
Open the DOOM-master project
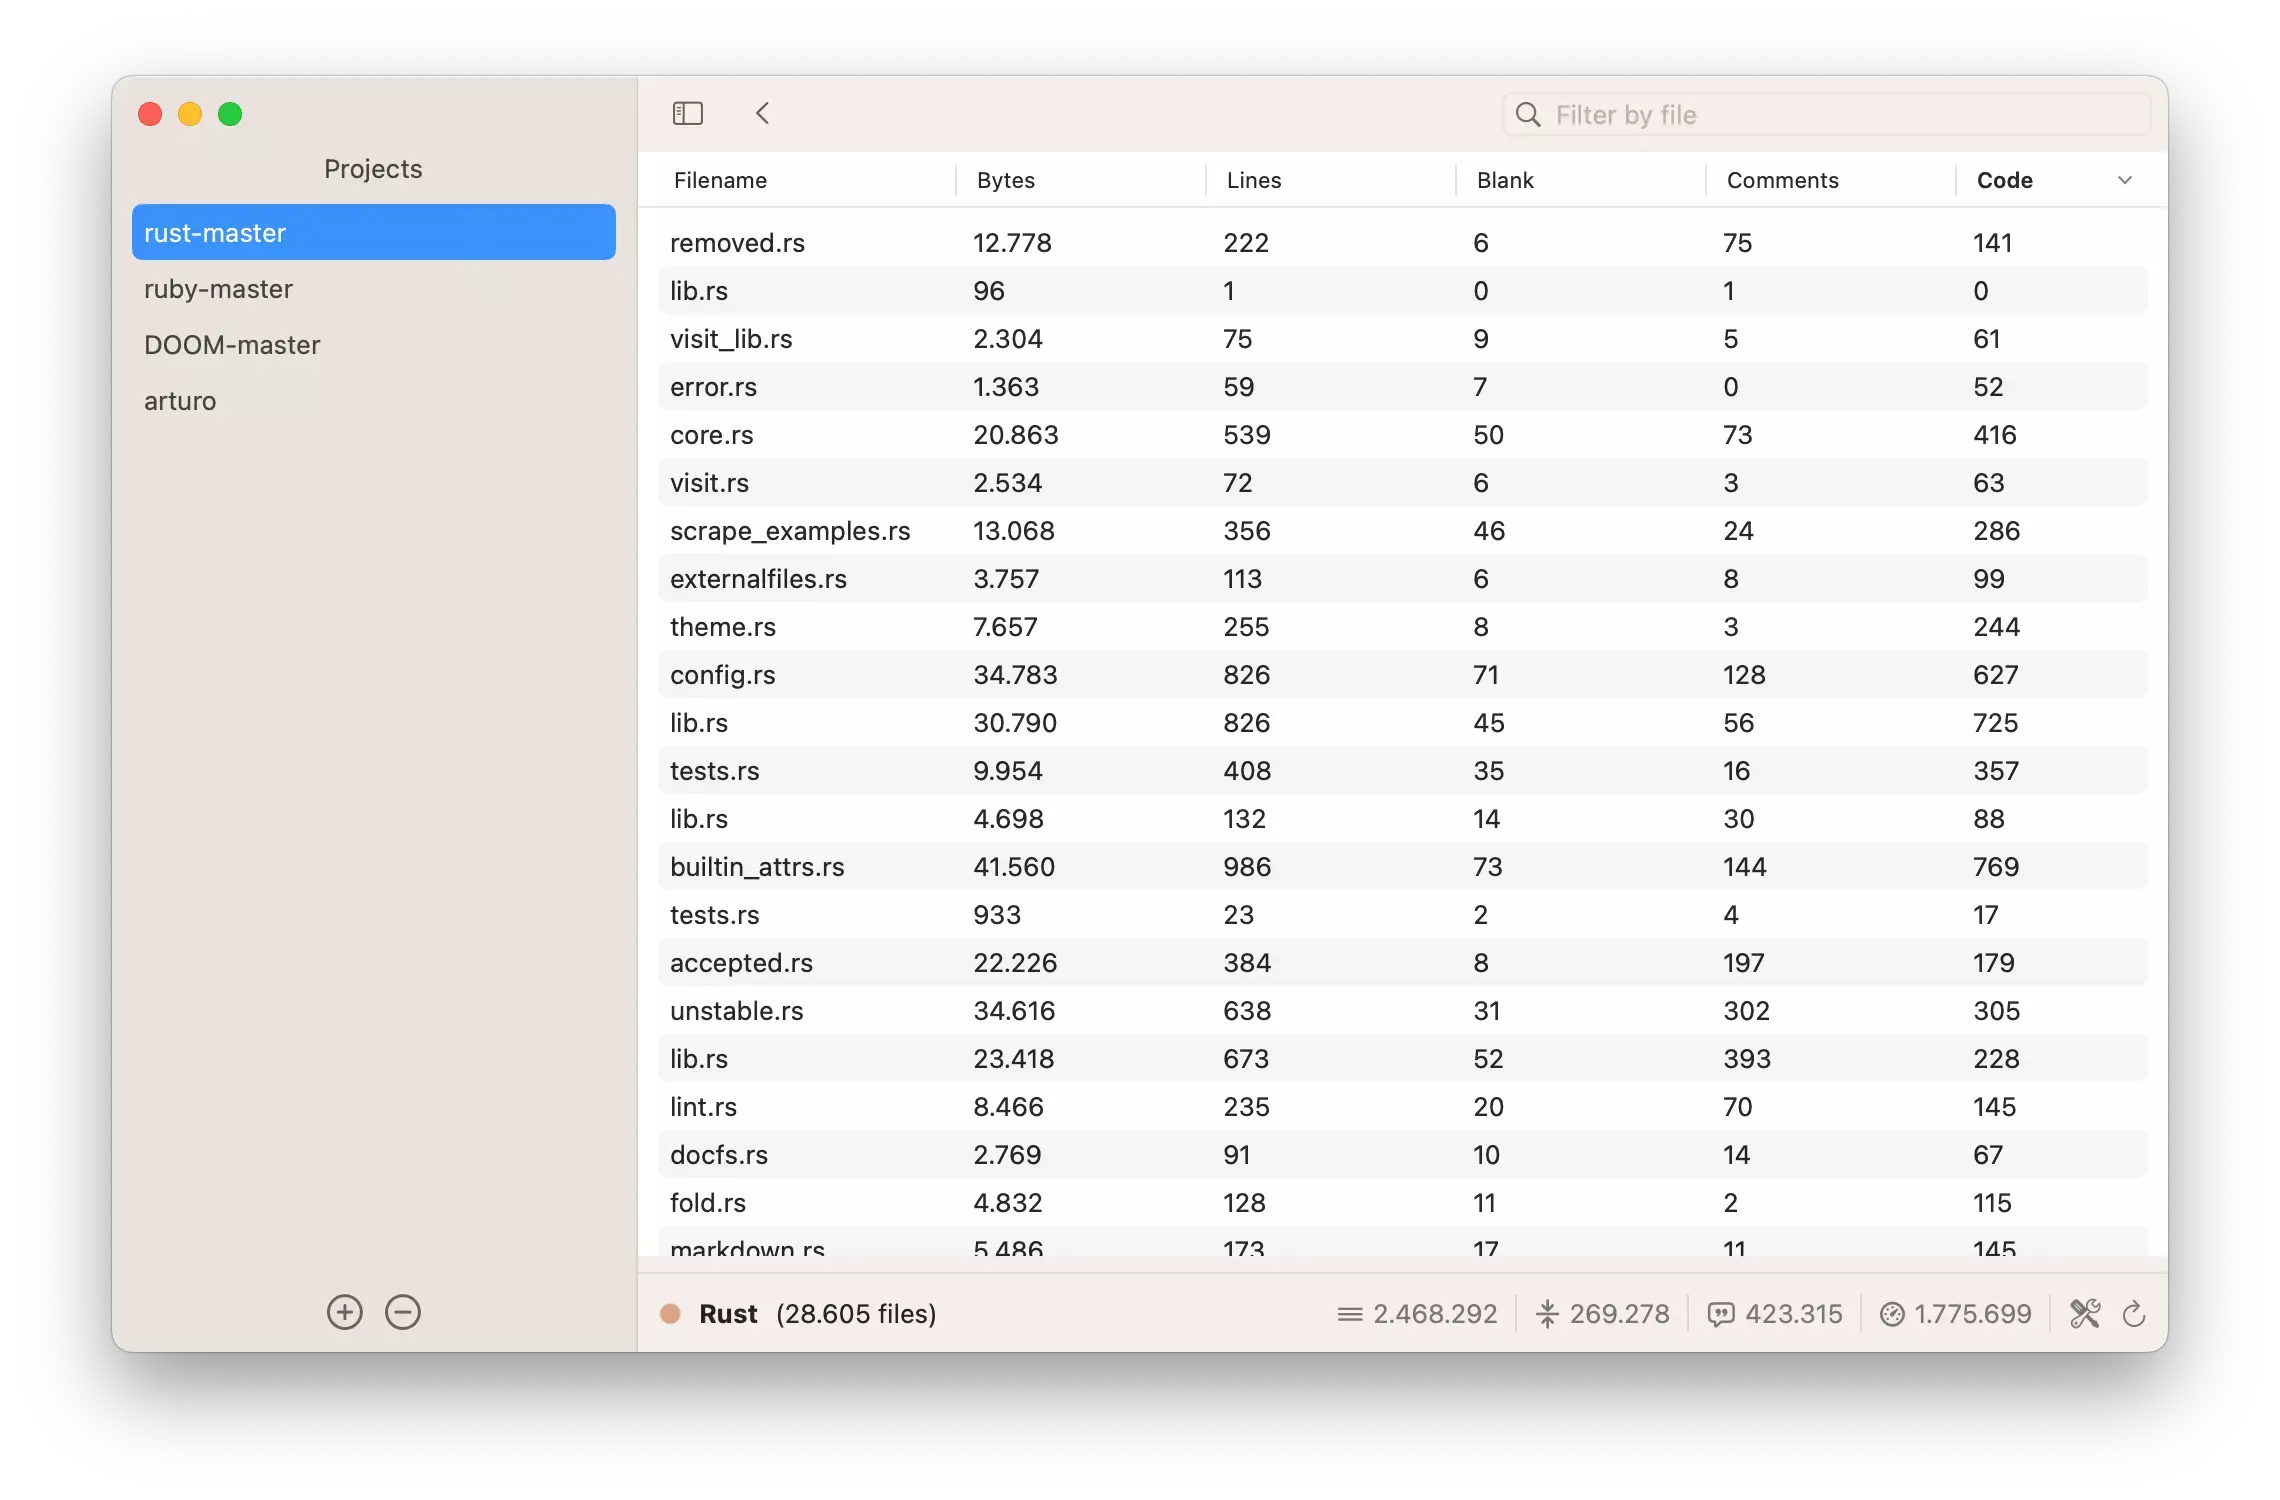232,345
